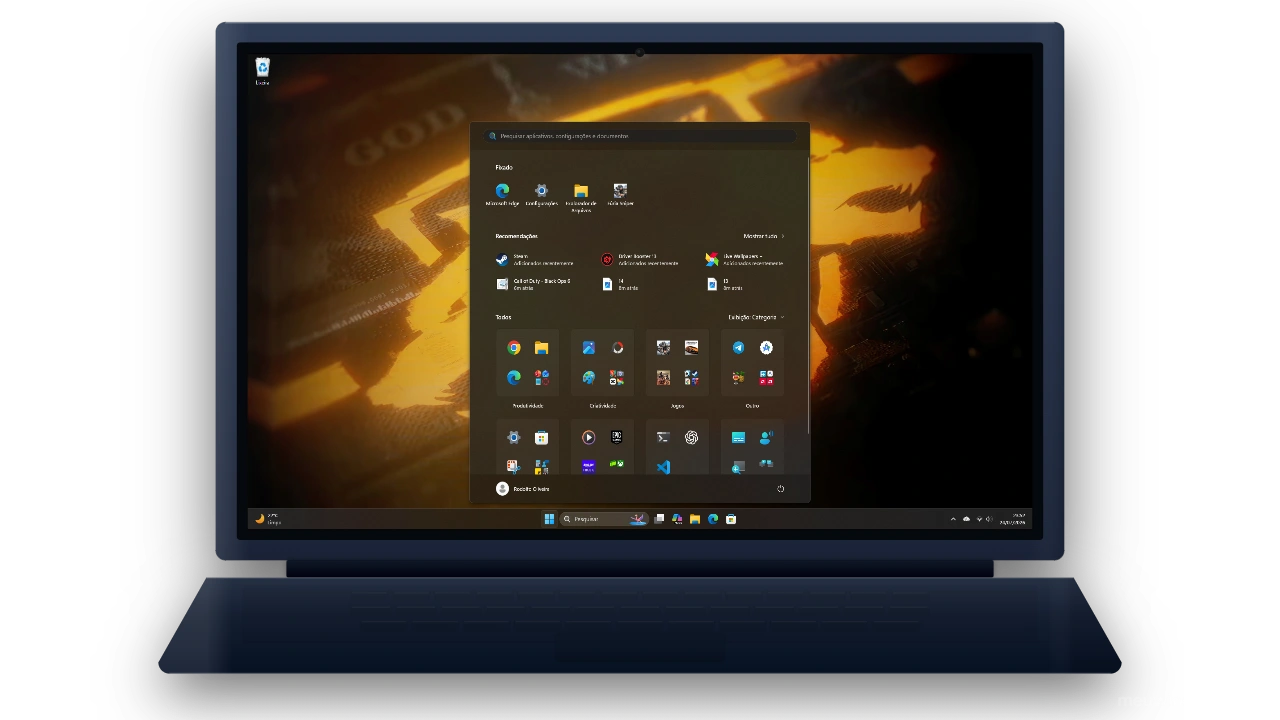This screenshot has width=1280, height=720.
Task: Open the Epic Games Launcher icon
Action: [616, 437]
